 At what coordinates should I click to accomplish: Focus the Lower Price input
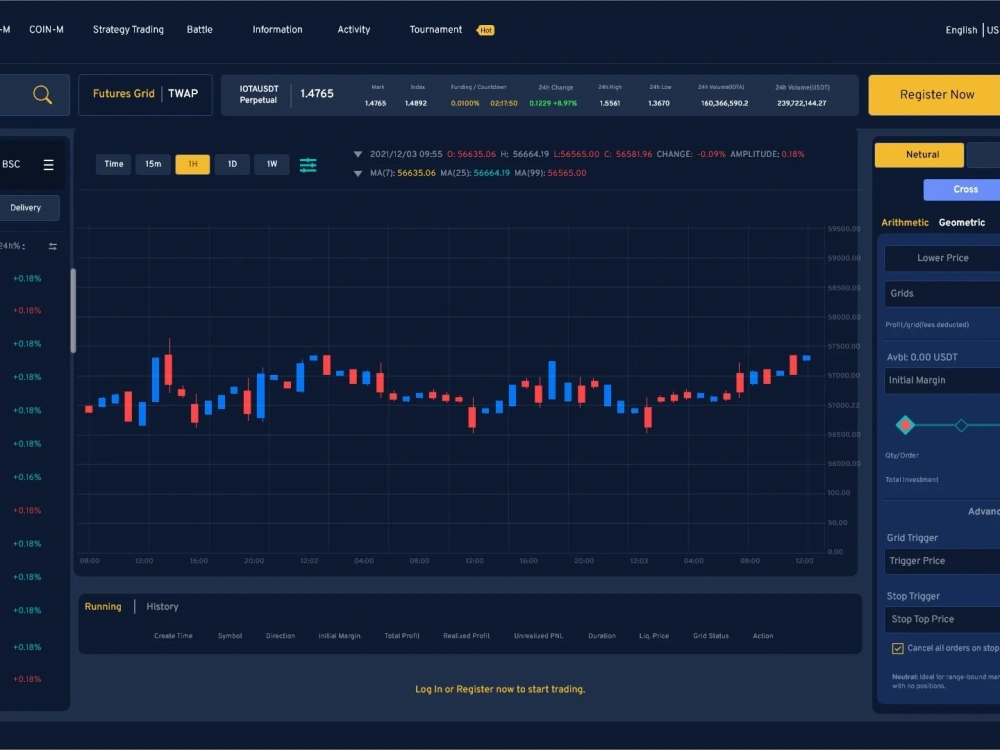point(942,258)
